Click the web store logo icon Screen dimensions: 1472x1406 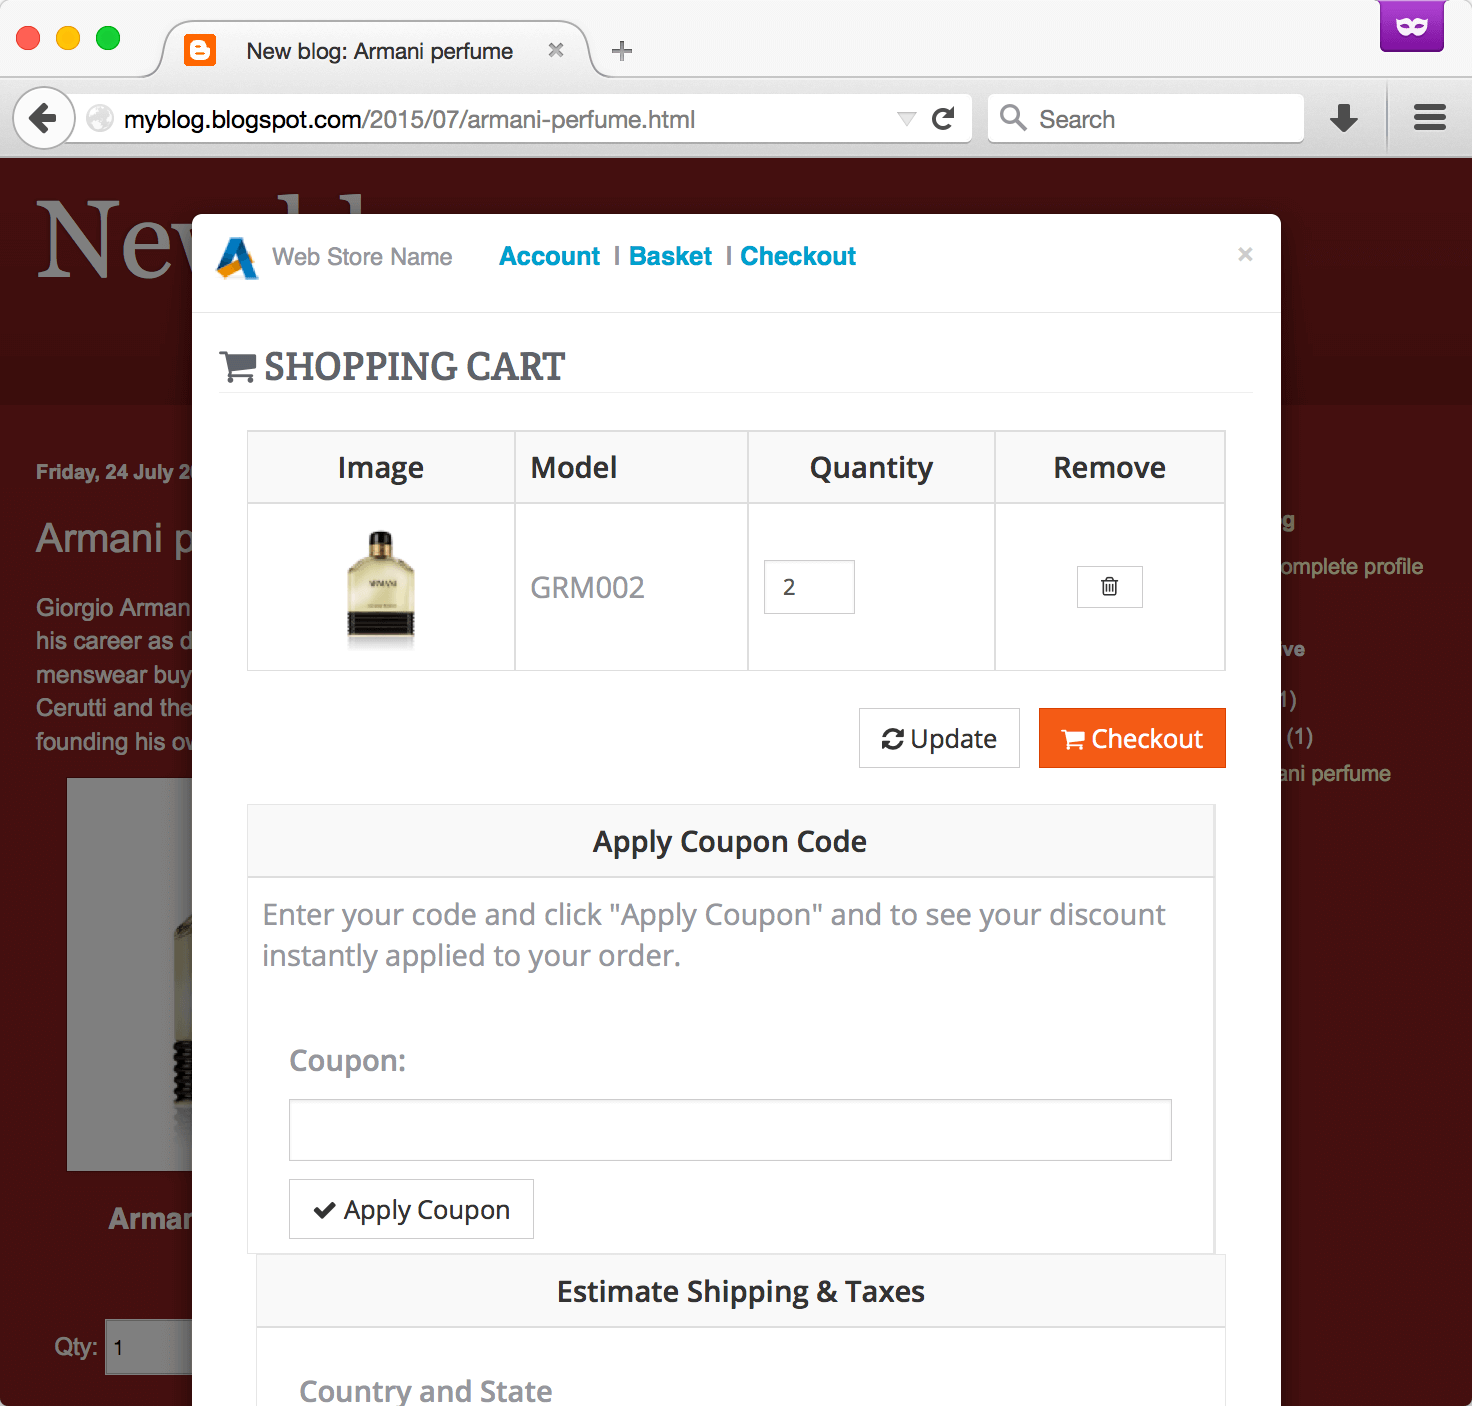238,258
